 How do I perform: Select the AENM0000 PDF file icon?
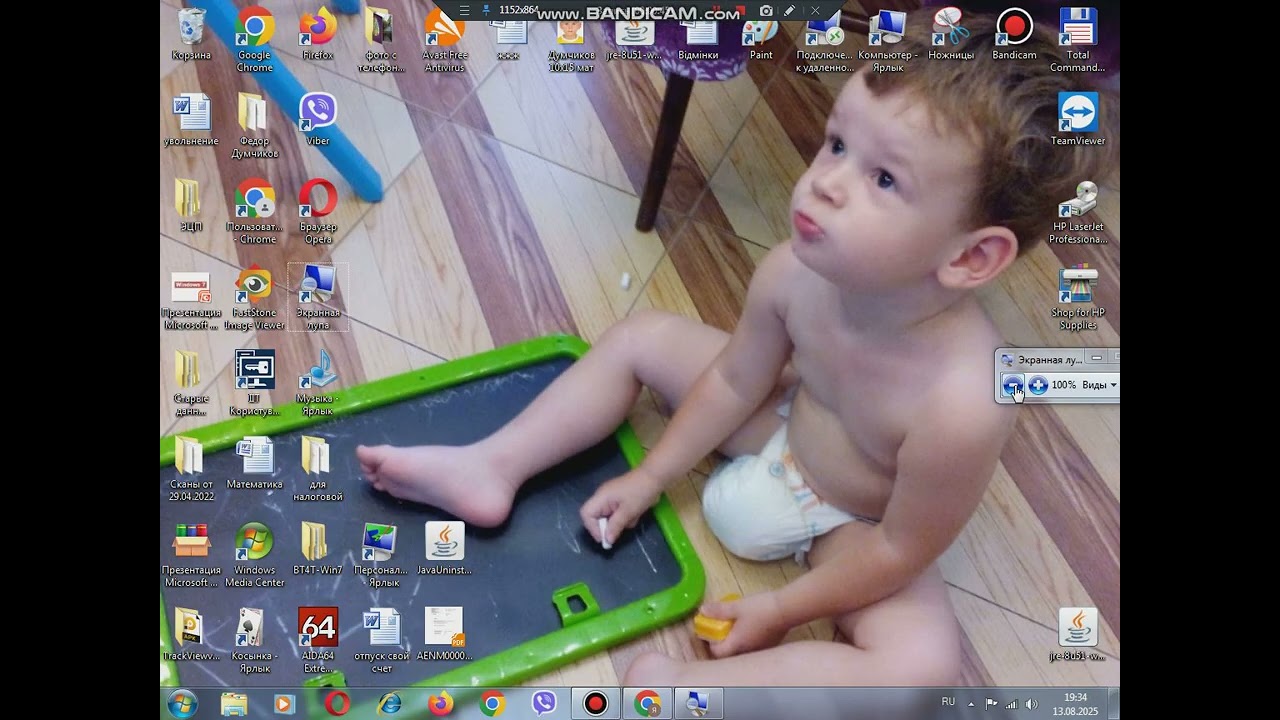[445, 635]
